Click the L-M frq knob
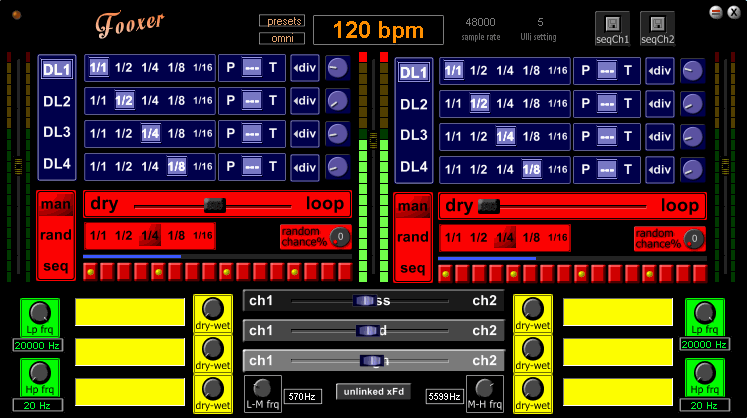The height and width of the screenshot is (418, 747). coord(262,388)
